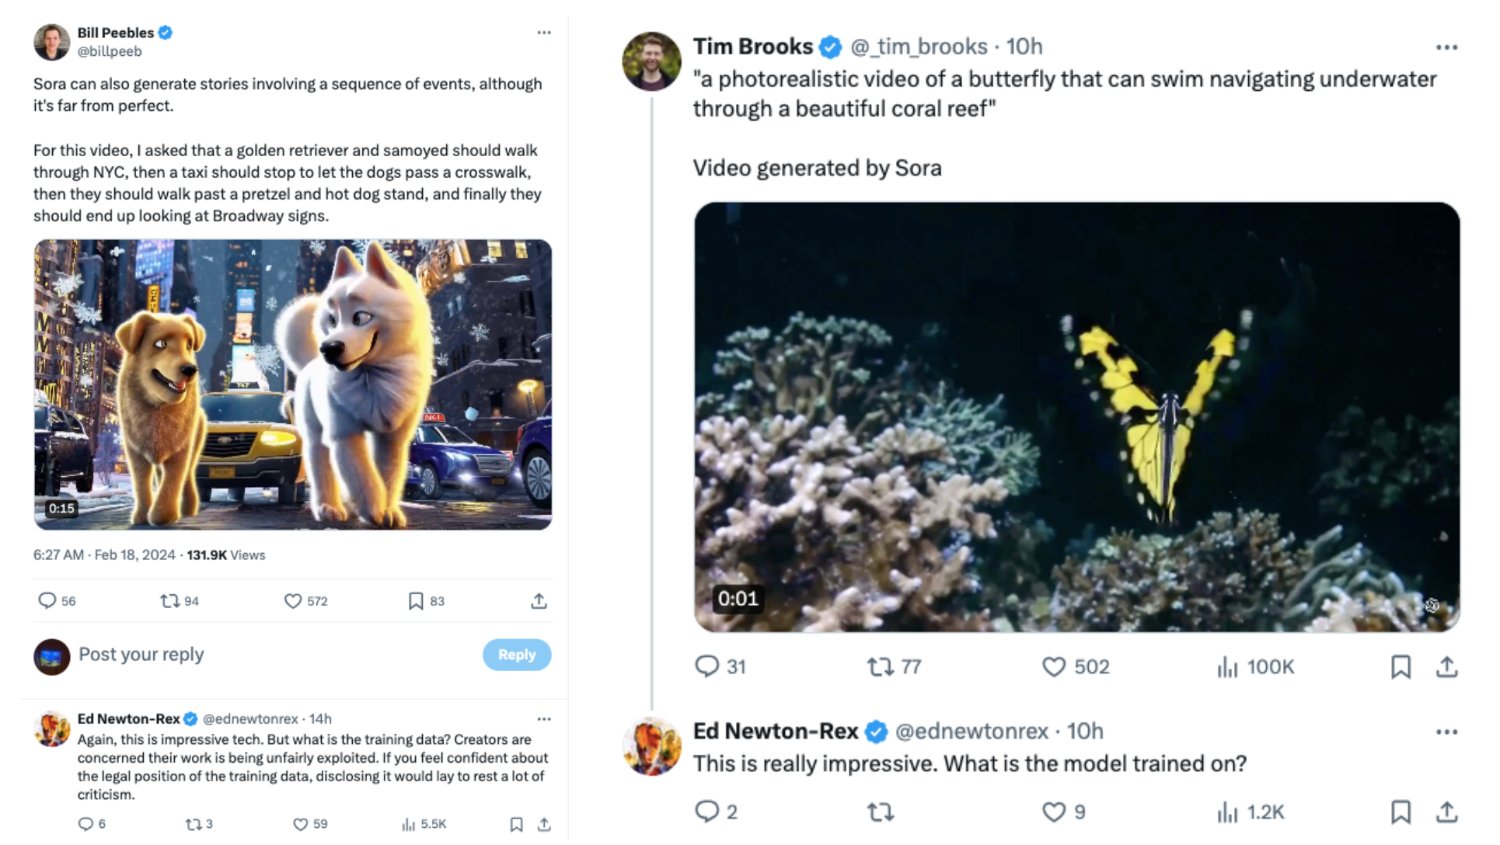Bookmark Tim Brooks' butterfly tweet
1500x845 pixels.
point(1401,667)
